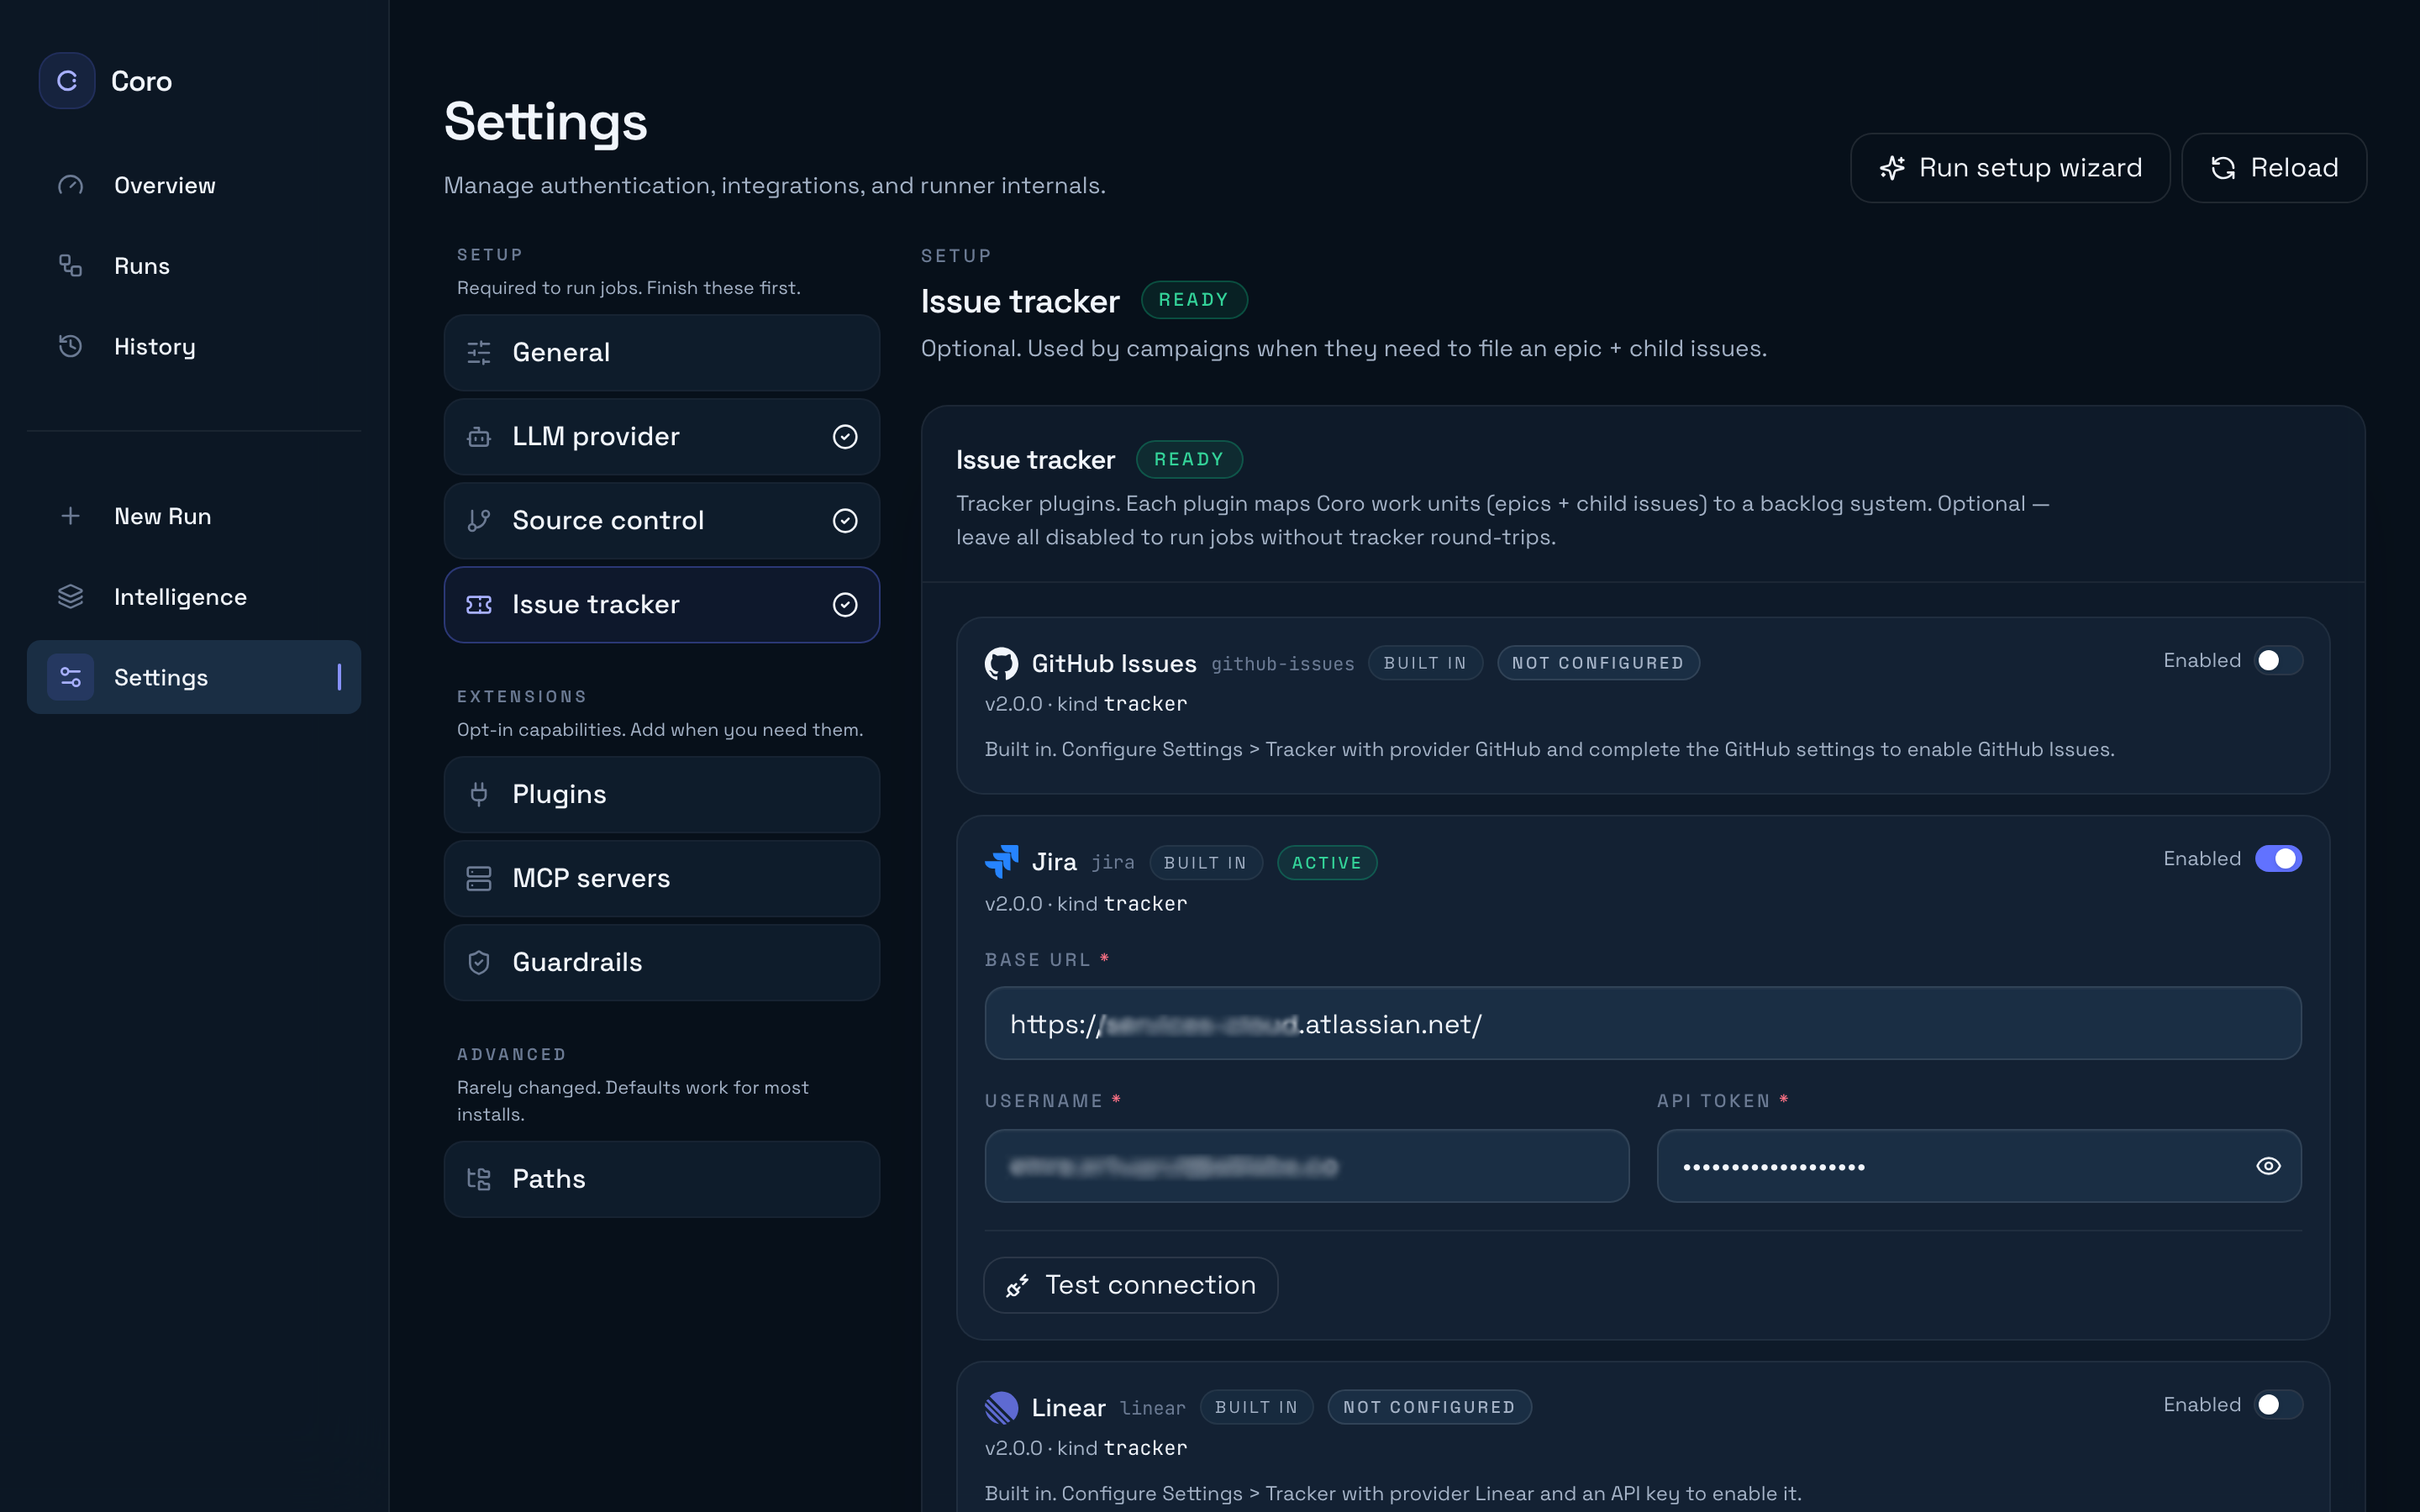Viewport: 2420px width, 1512px height.
Task: Click the Jira logo icon
Action: pyautogui.click(x=1001, y=861)
